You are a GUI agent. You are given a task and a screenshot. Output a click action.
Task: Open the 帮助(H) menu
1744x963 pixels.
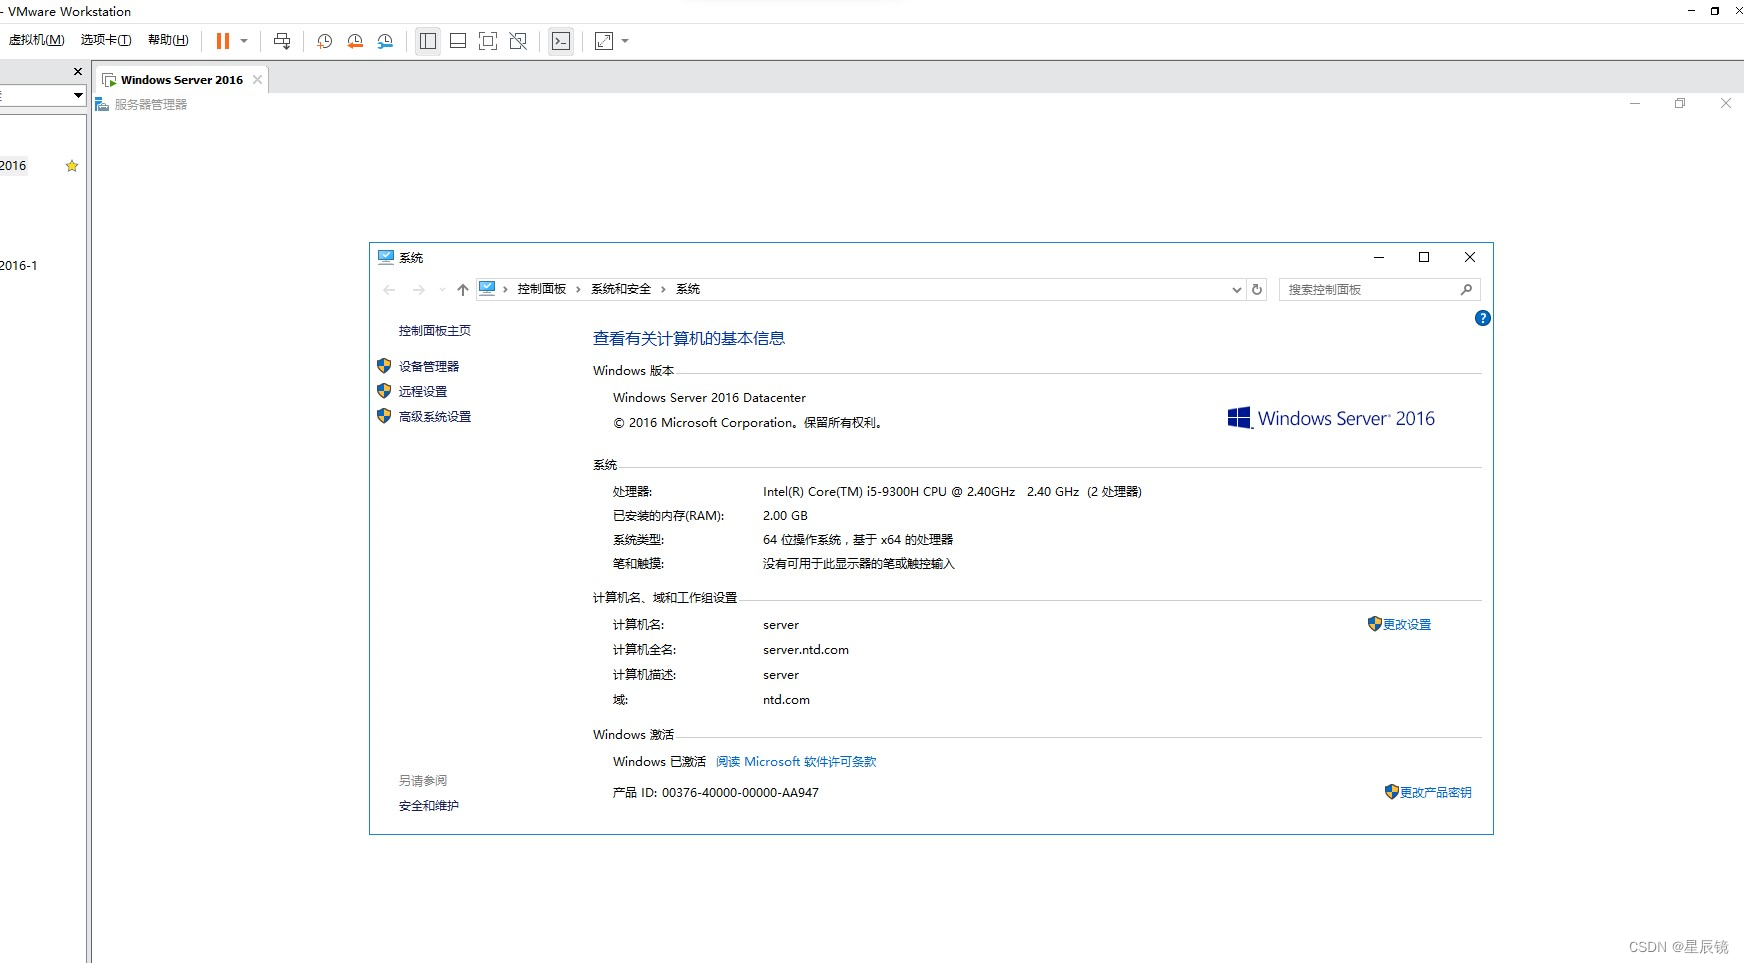[x=168, y=40]
